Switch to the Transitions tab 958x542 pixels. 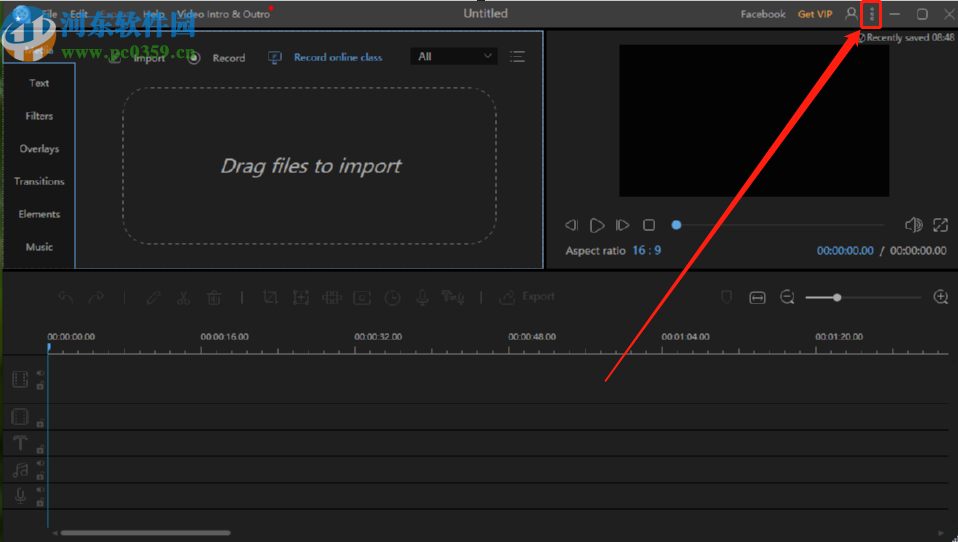pyautogui.click(x=39, y=182)
